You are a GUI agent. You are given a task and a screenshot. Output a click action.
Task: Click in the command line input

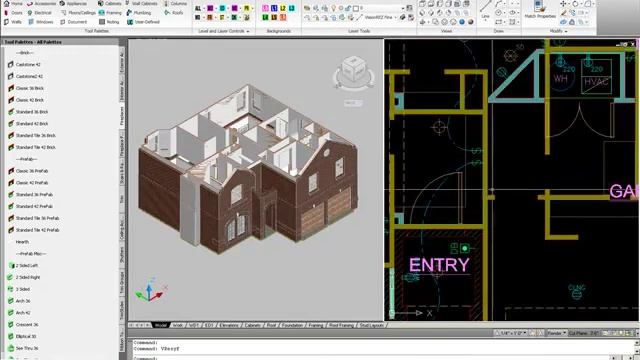[x=371, y=358]
